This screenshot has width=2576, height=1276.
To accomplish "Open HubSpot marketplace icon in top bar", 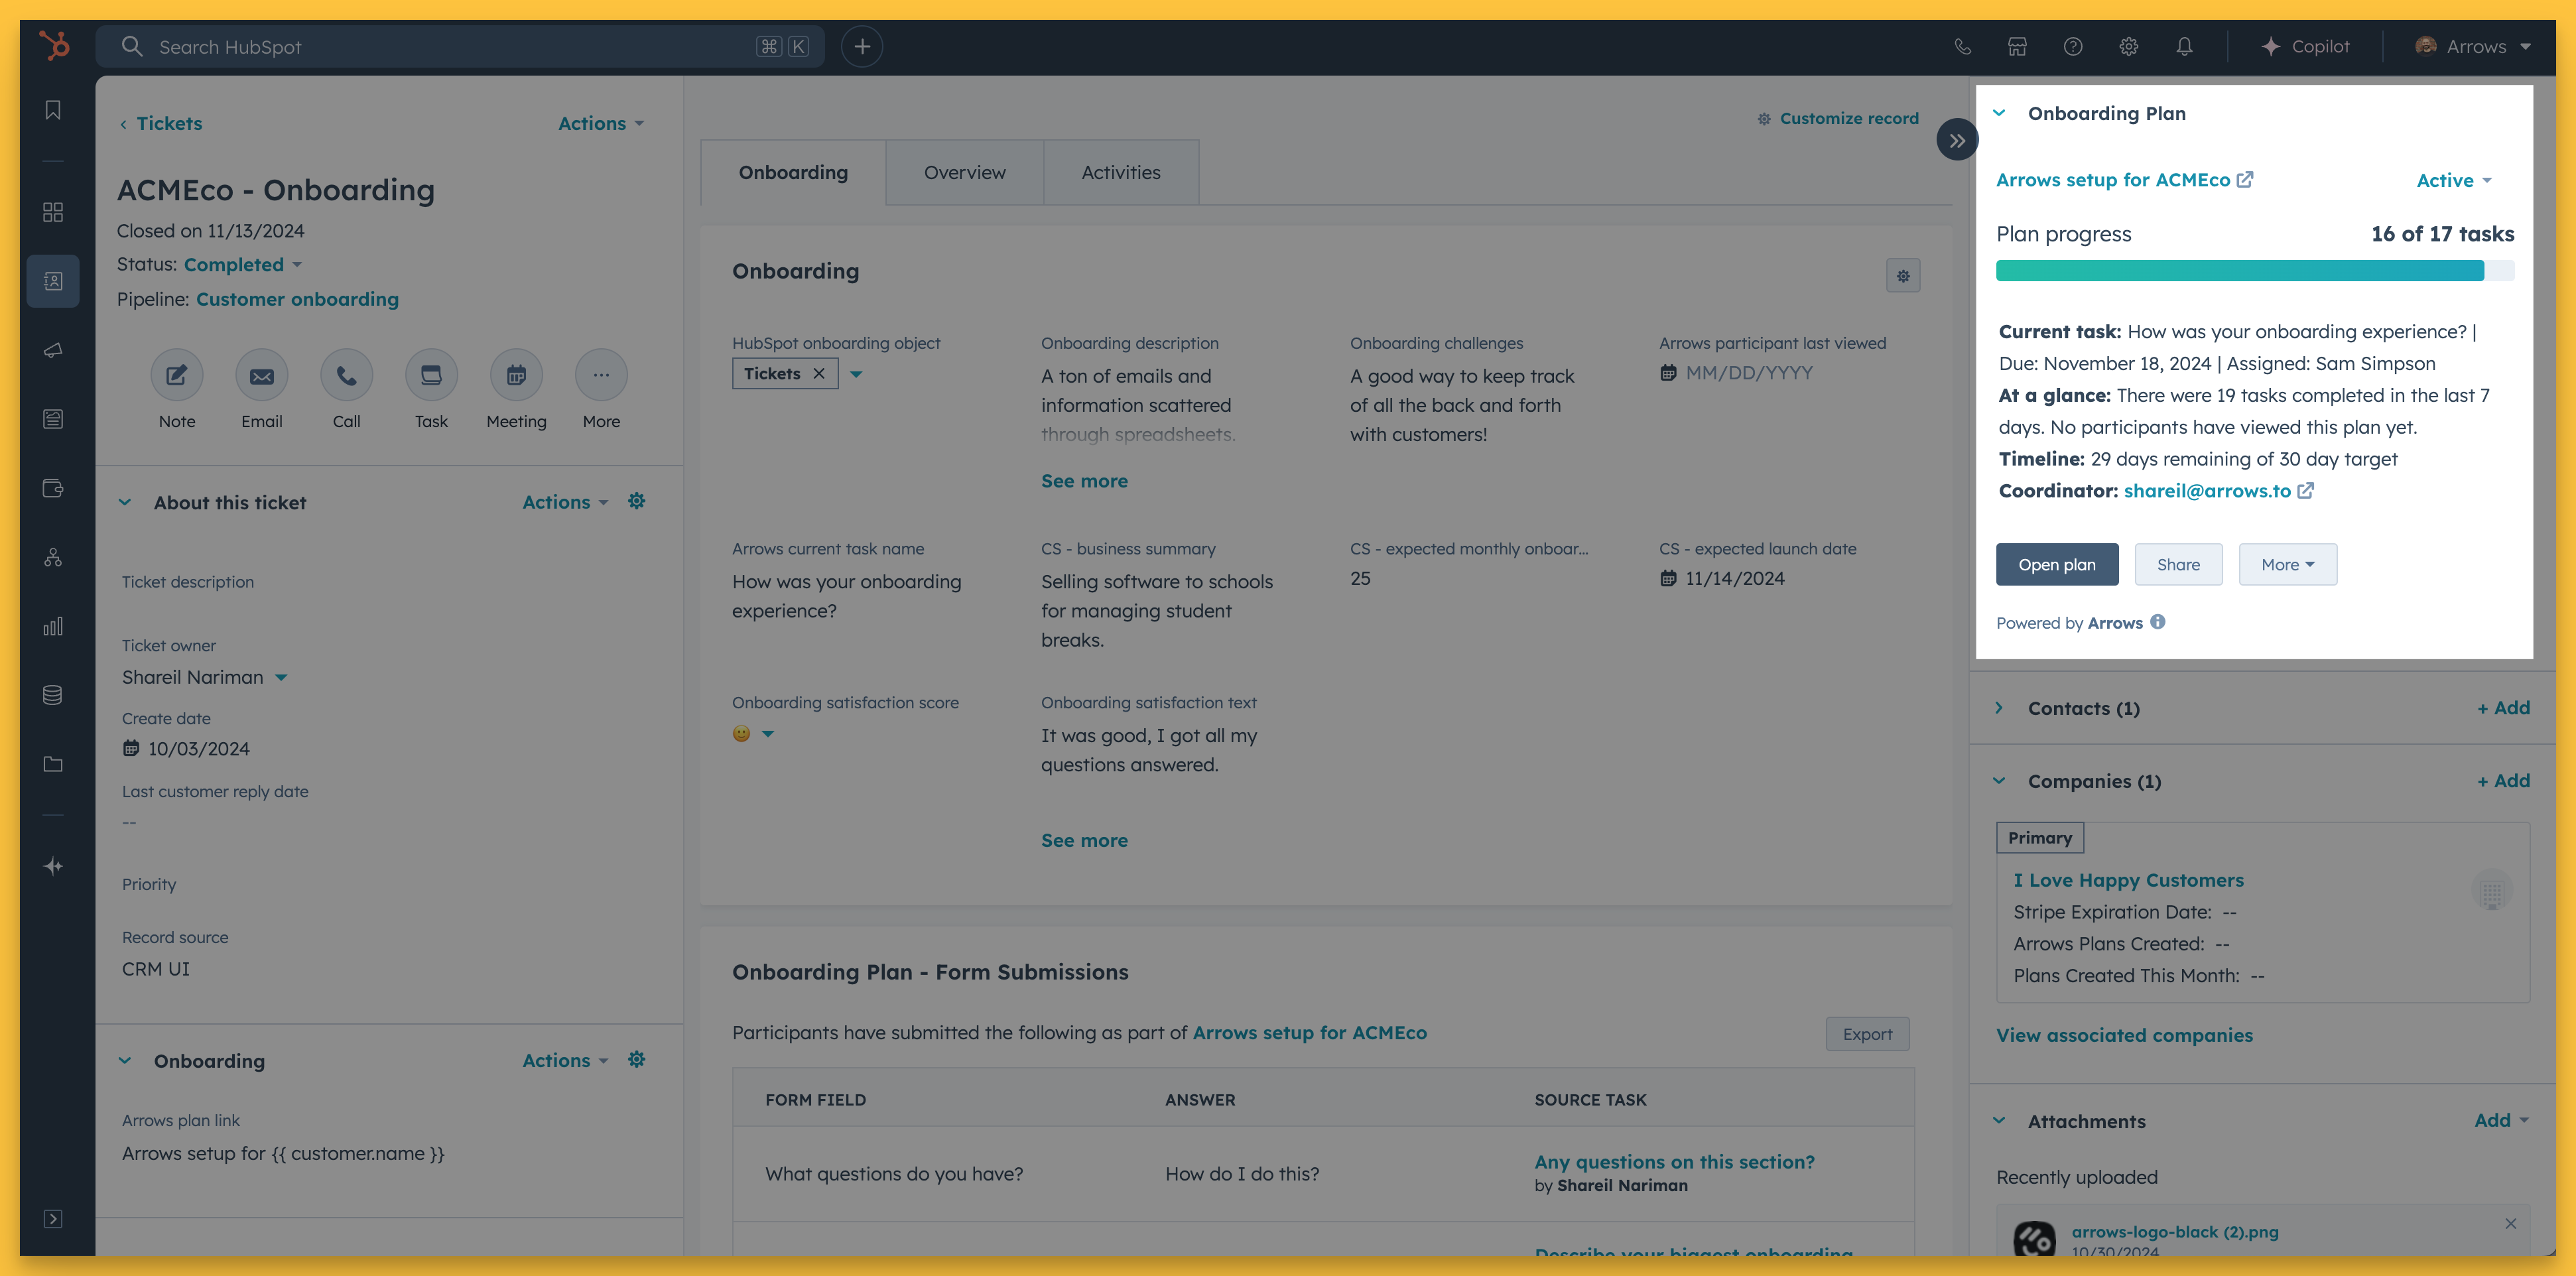I will [x=2017, y=47].
